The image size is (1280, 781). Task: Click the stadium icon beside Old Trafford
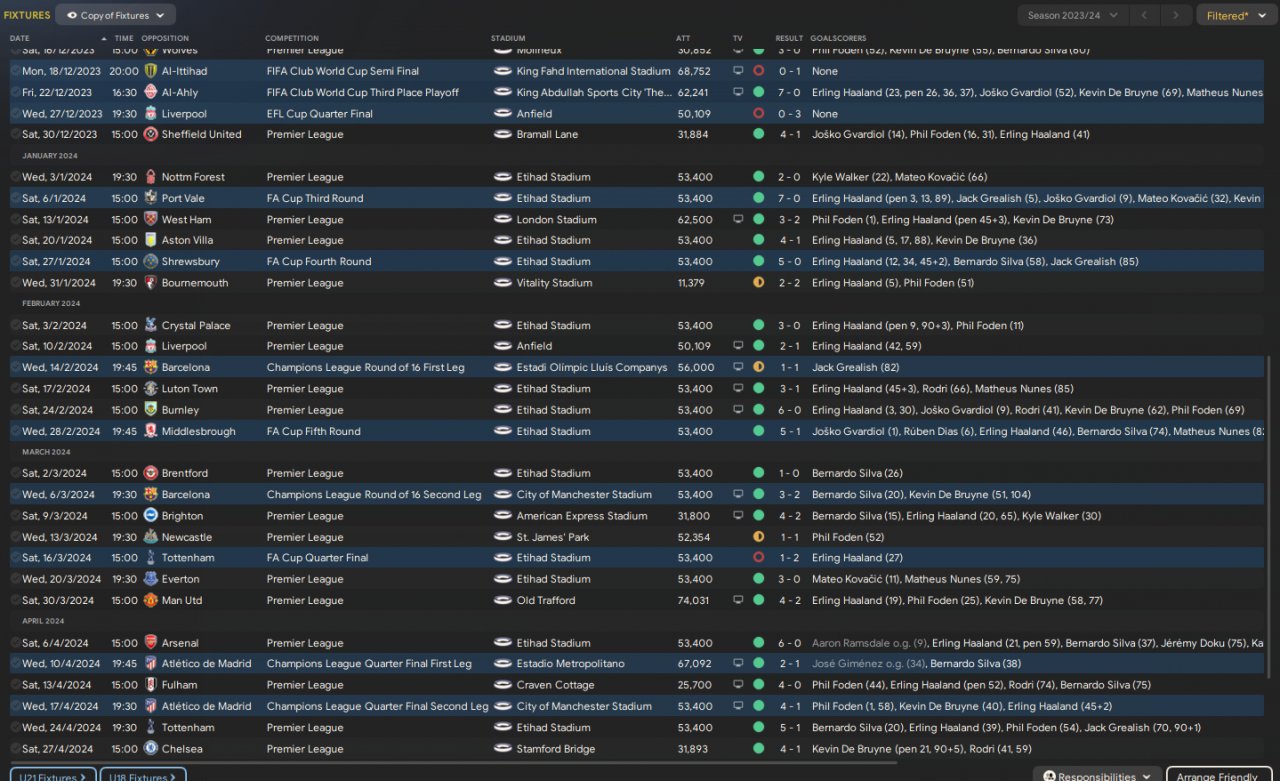503,600
